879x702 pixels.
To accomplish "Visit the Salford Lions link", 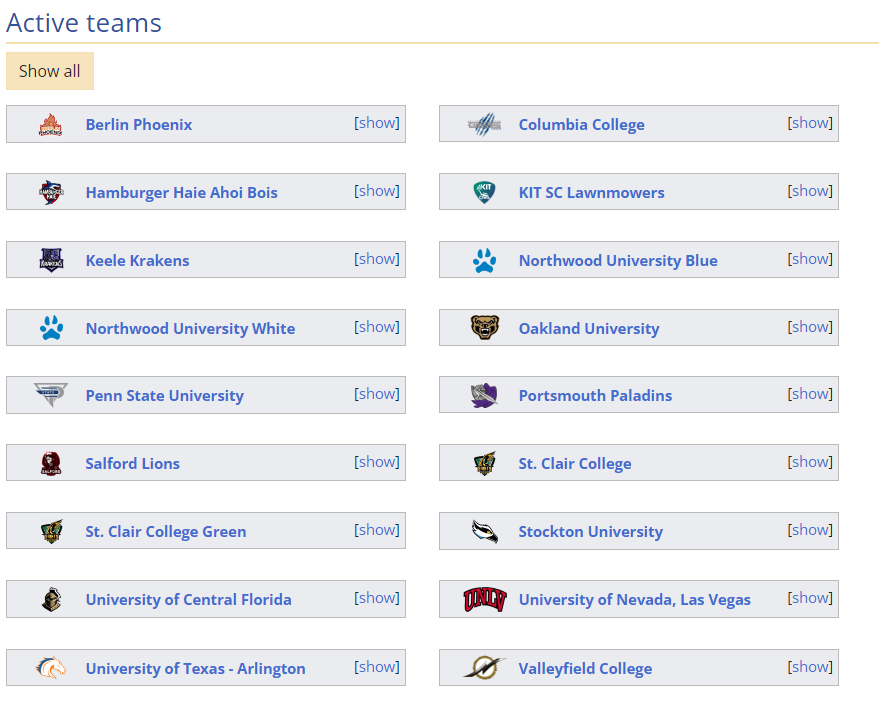I will pos(132,463).
